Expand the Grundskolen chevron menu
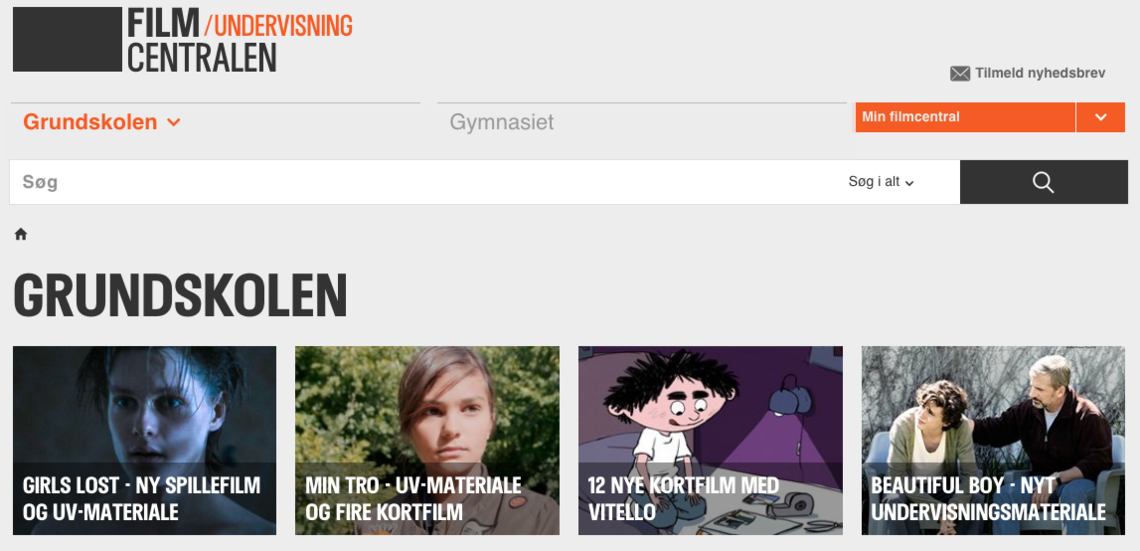 pos(173,122)
